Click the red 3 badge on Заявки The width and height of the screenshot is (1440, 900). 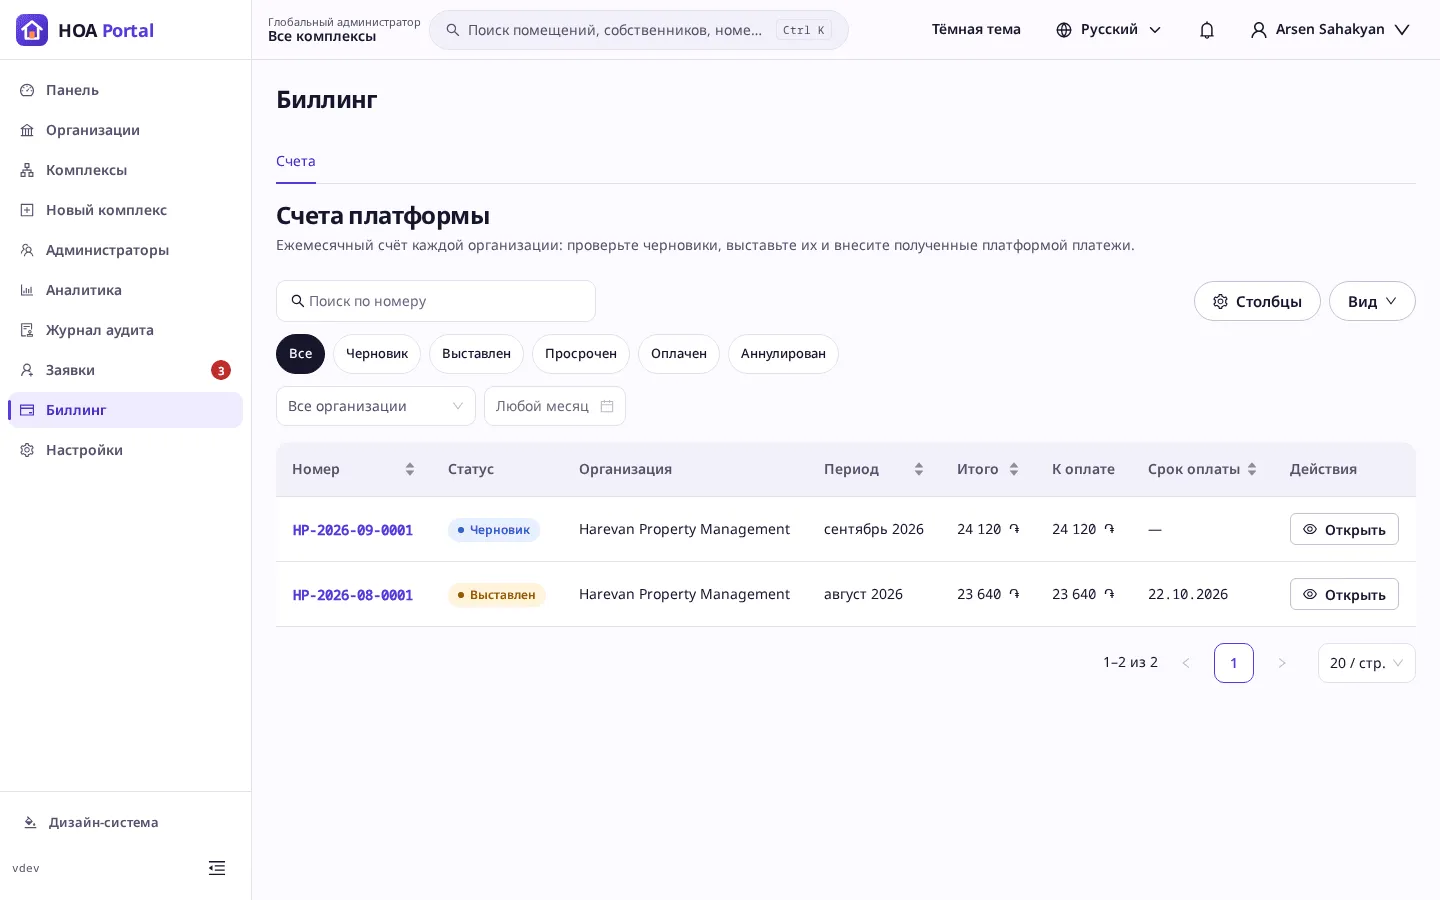(221, 370)
